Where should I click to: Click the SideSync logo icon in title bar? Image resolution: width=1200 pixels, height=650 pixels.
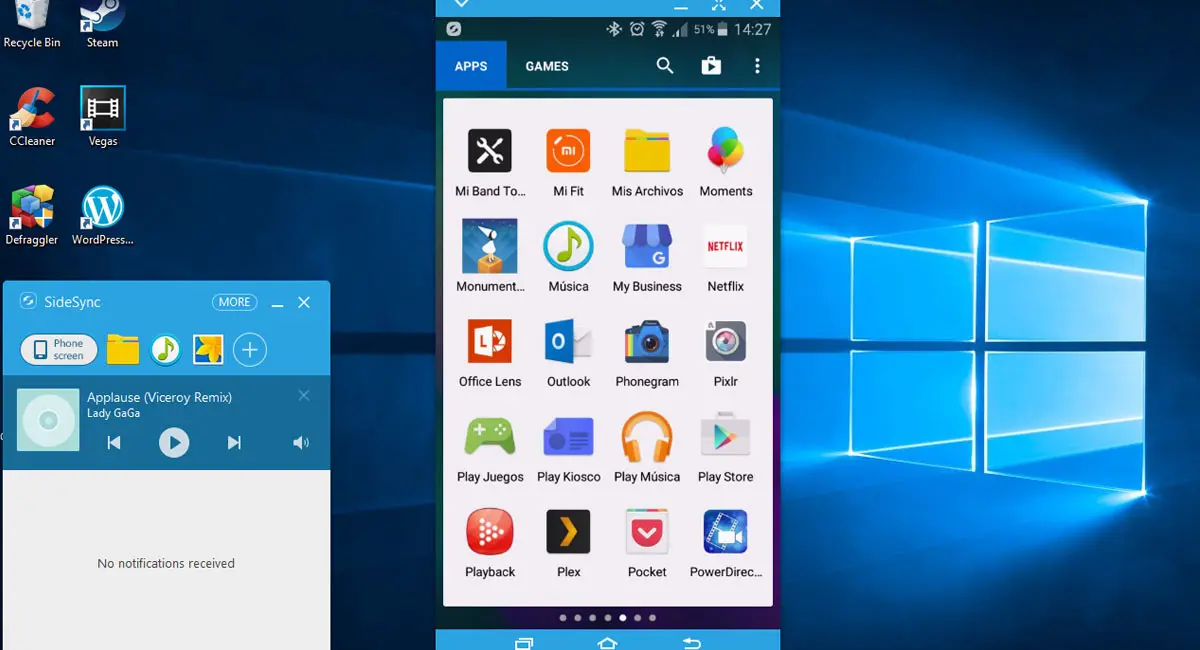click(29, 302)
